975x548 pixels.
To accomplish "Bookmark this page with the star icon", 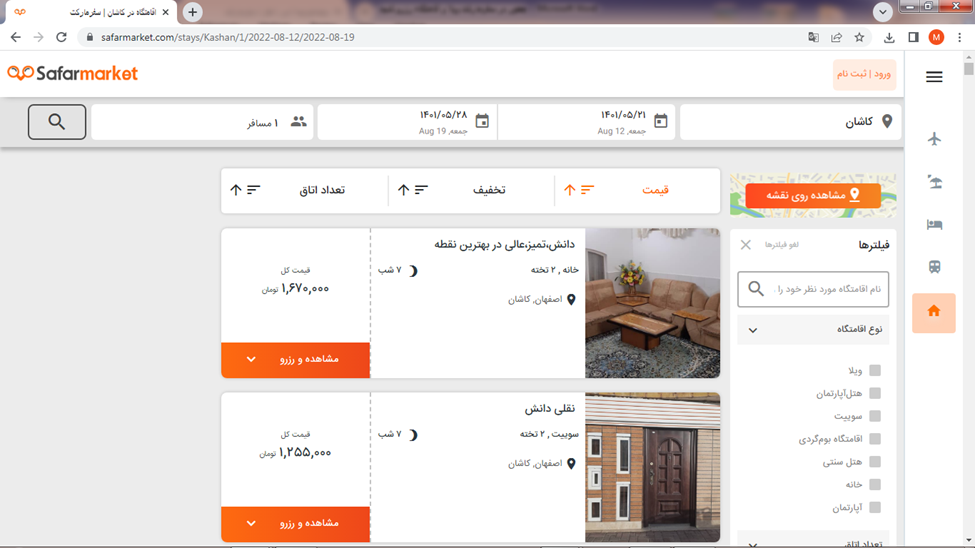I will click(x=859, y=37).
